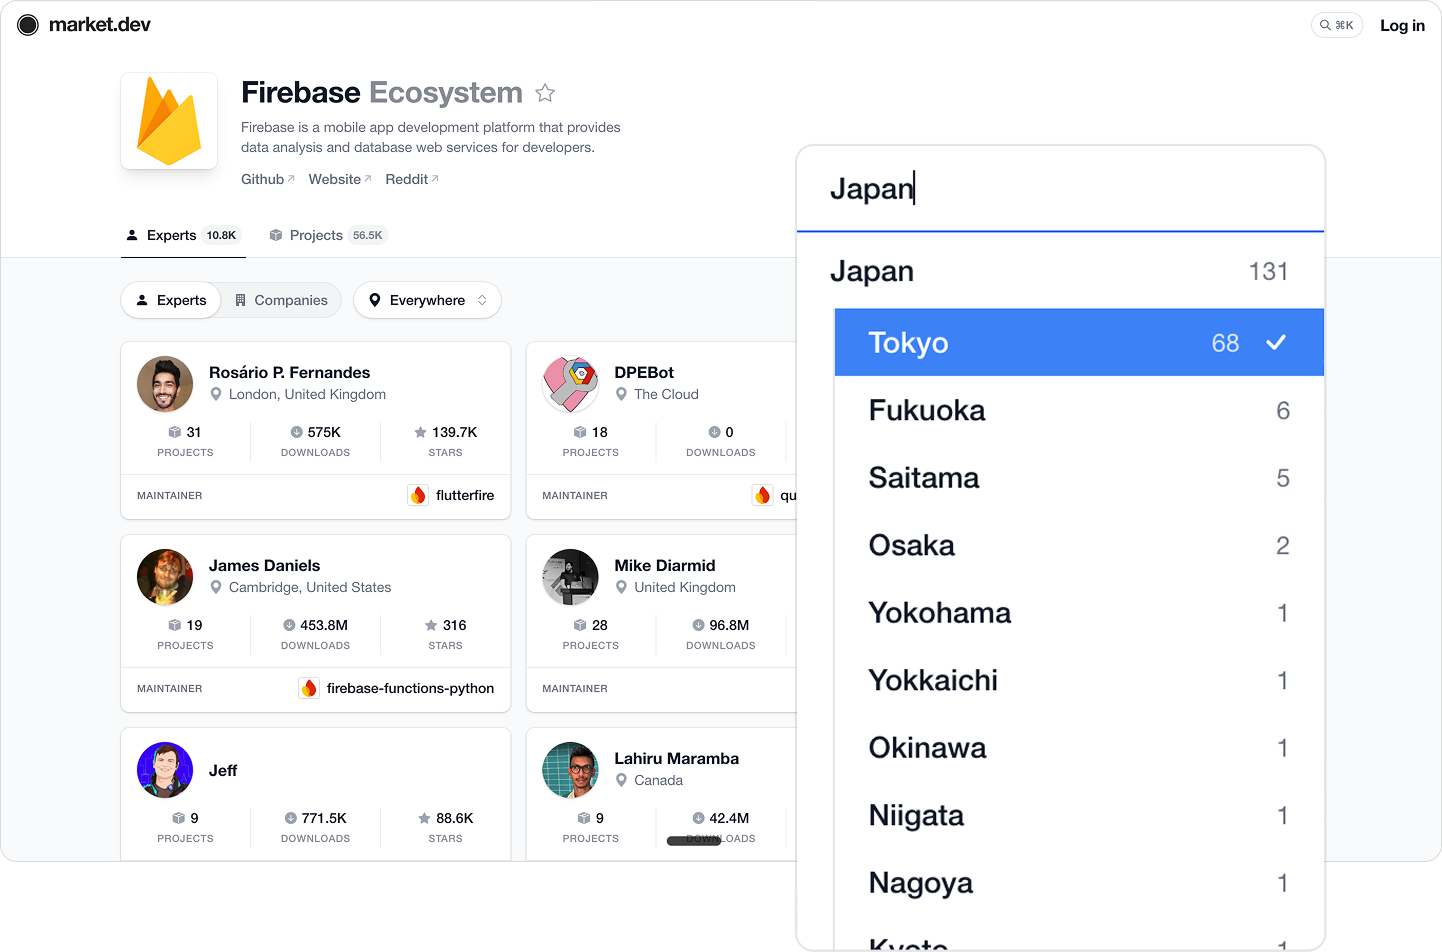
Task: Open Rosário P. Fernandes profile avatar
Action: (x=165, y=384)
